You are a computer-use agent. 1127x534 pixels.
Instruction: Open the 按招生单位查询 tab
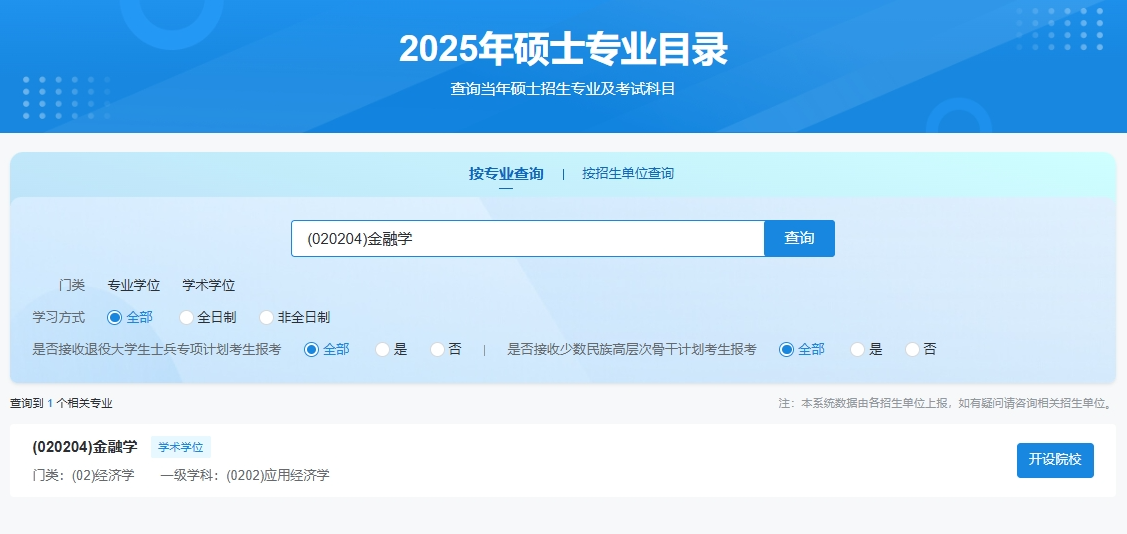tap(628, 174)
